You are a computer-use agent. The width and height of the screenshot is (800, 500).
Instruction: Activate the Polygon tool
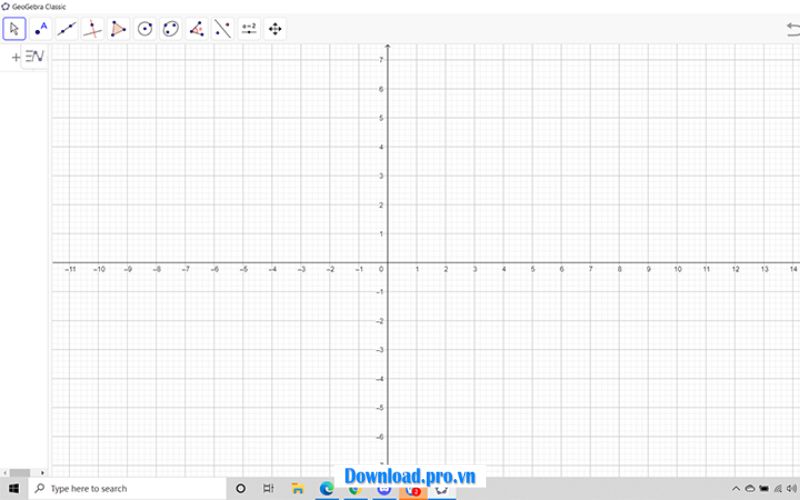tap(118, 29)
